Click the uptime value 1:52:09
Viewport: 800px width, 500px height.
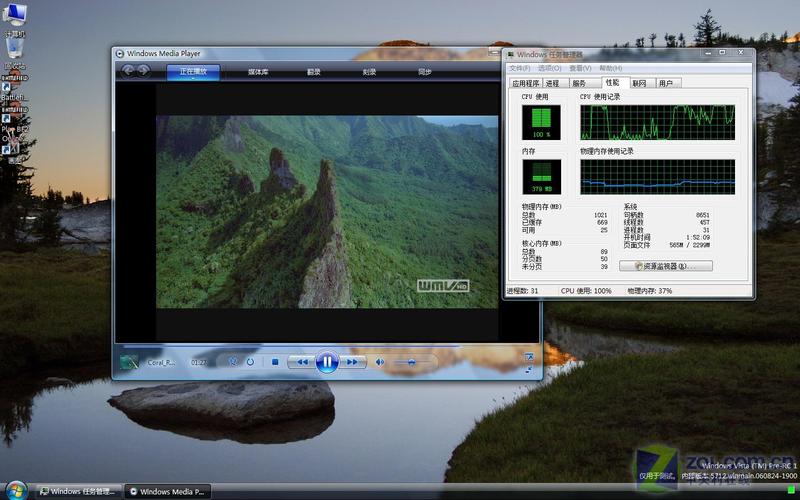[698, 237]
